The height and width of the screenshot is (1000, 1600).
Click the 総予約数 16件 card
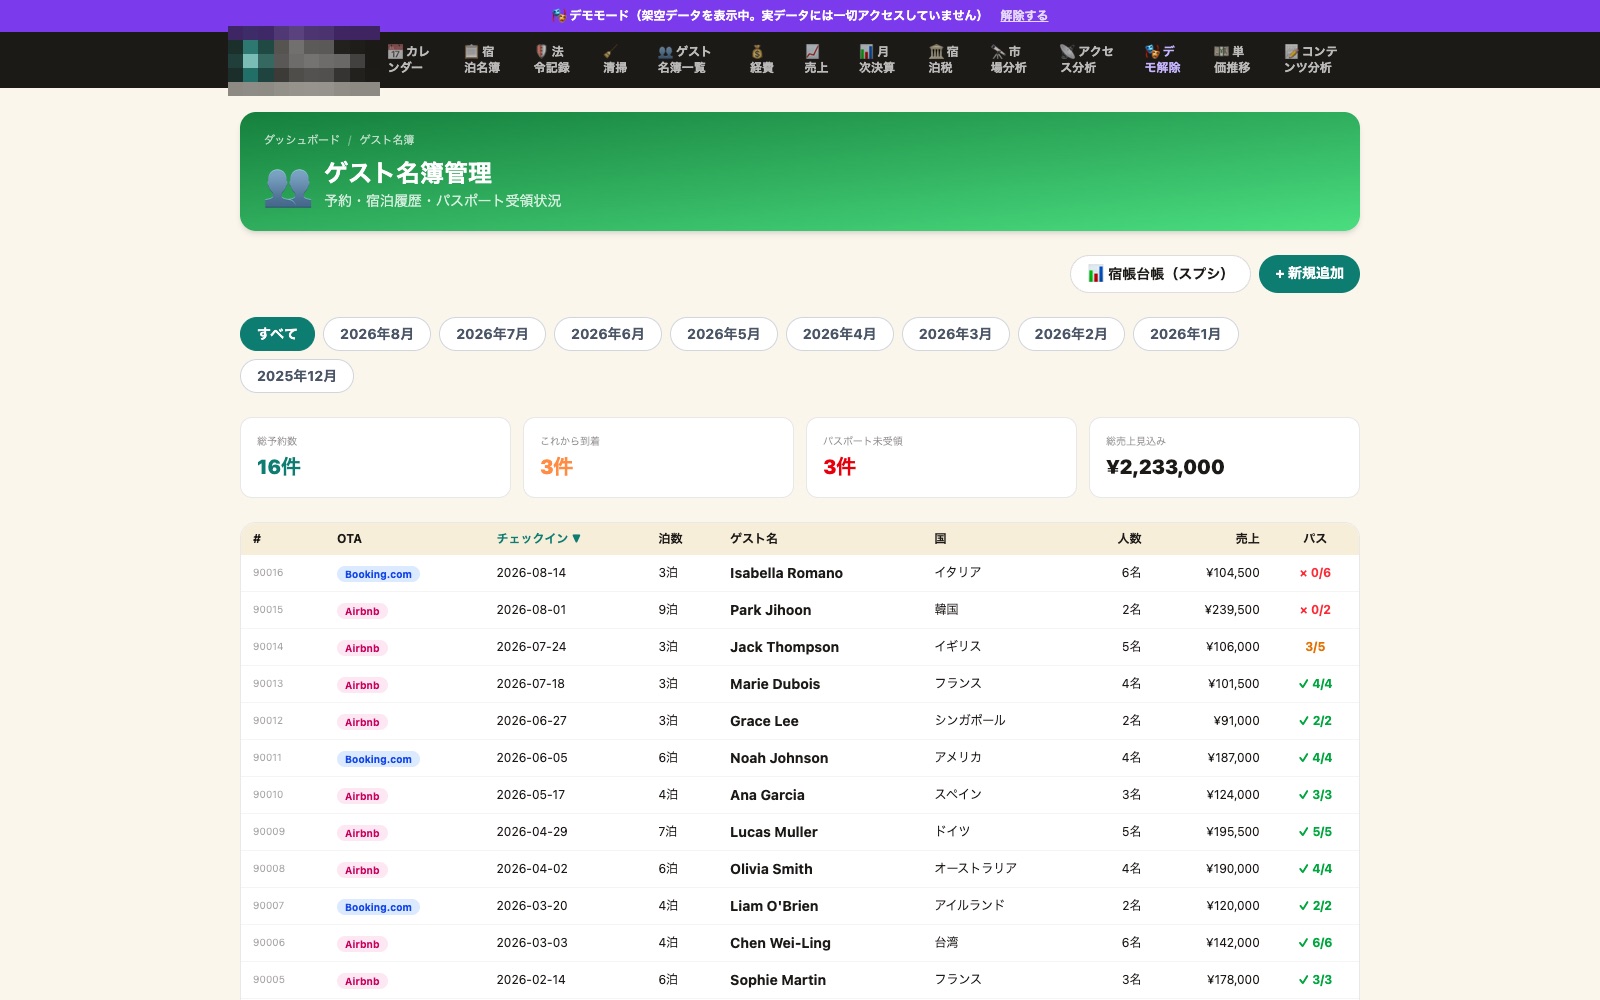tap(375, 457)
